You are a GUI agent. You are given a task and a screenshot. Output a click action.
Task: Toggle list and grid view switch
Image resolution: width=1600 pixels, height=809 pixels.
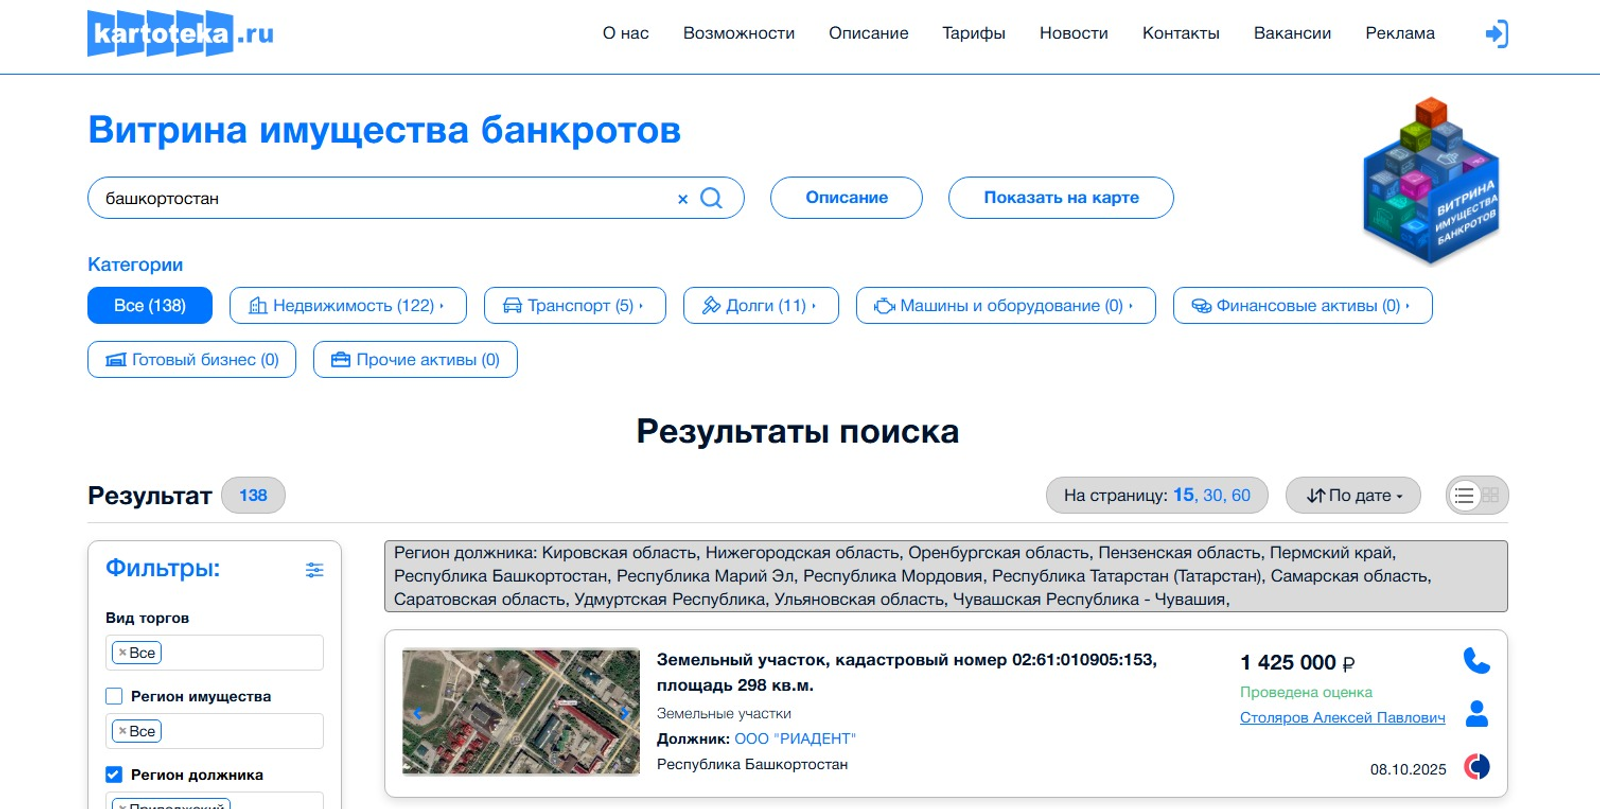tap(1476, 495)
